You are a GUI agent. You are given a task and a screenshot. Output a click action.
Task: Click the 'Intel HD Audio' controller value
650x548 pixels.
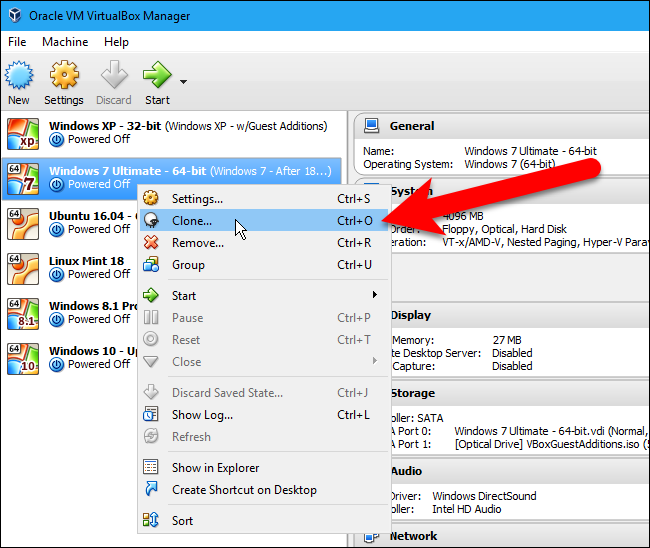(467, 509)
